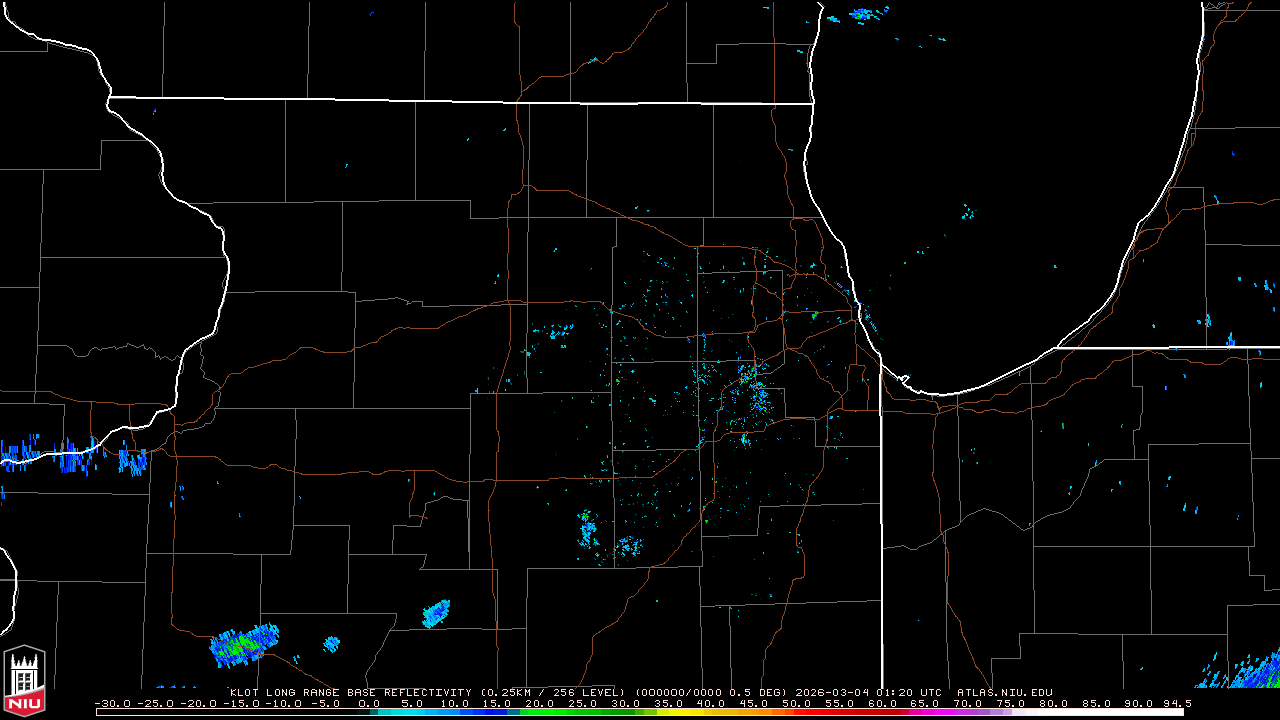1280x720 pixels.
Task: Click the '-30.0' scale label
Action: point(111,703)
